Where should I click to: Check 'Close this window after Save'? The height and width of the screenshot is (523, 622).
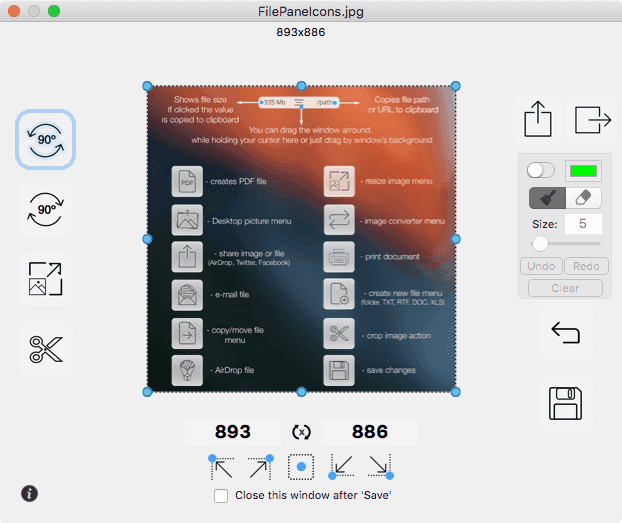point(221,496)
